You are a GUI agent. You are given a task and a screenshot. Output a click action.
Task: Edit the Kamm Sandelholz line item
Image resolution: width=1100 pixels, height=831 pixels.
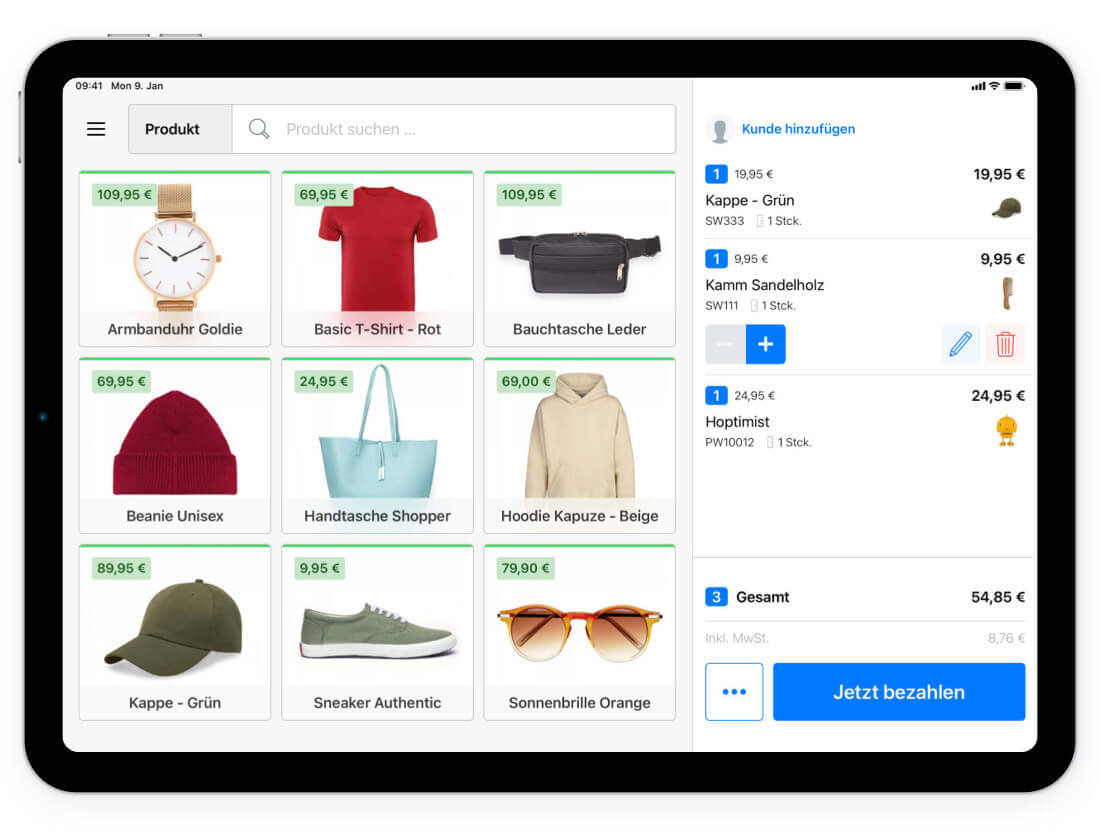[x=960, y=344]
